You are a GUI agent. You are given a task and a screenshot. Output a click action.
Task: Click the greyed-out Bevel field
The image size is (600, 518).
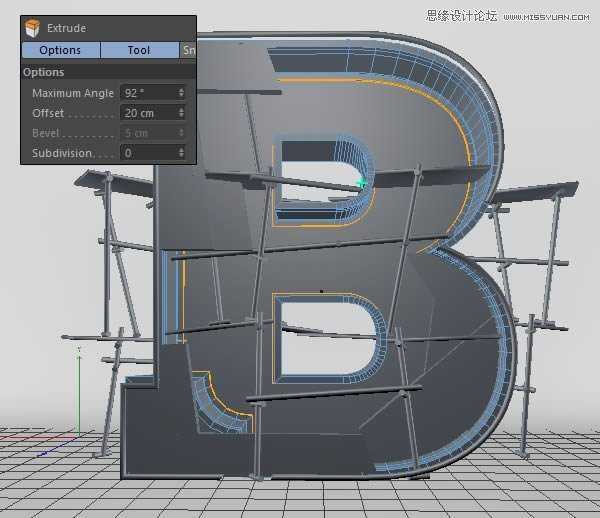click(148, 133)
